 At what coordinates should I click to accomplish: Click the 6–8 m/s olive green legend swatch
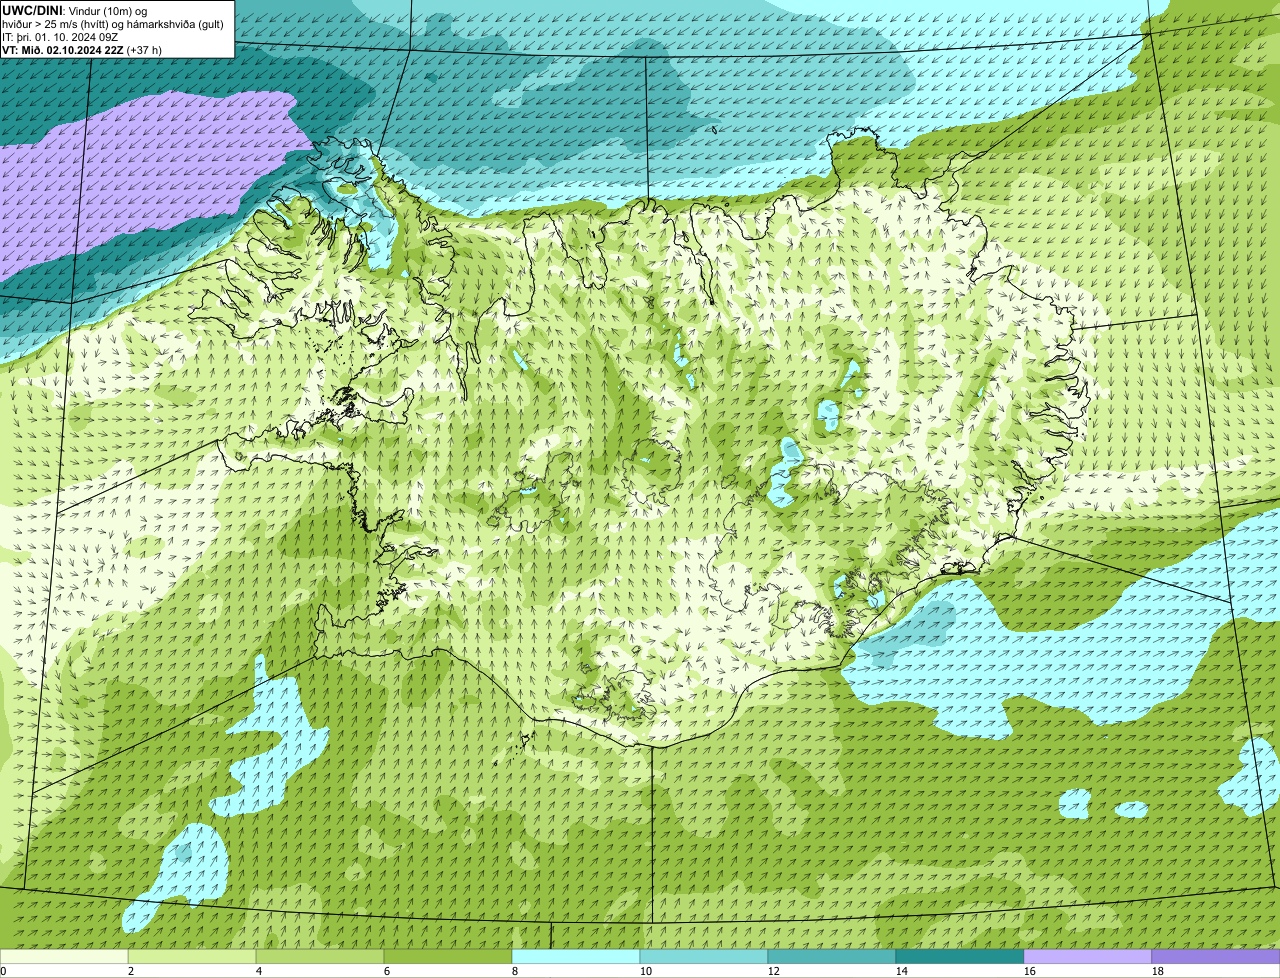[x=448, y=956]
